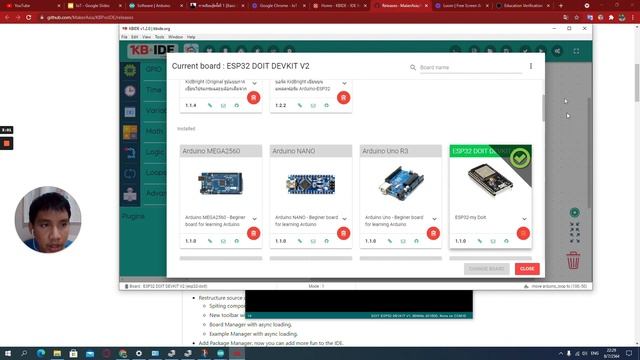
Task: Remove the Arduino MEGA2560 board
Action: click(x=253, y=233)
